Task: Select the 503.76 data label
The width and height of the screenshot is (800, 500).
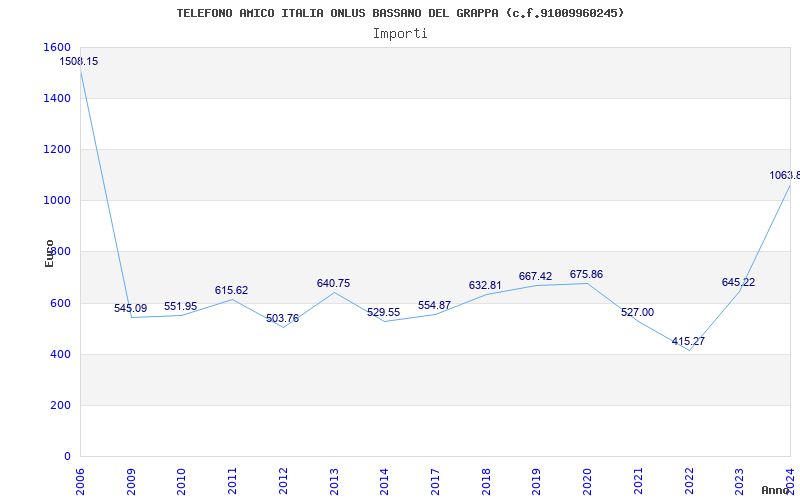Action: point(282,319)
